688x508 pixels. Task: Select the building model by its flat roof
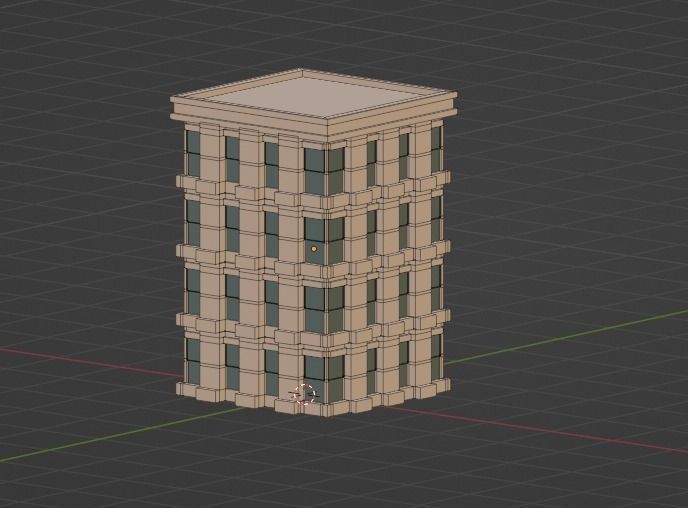[313, 95]
